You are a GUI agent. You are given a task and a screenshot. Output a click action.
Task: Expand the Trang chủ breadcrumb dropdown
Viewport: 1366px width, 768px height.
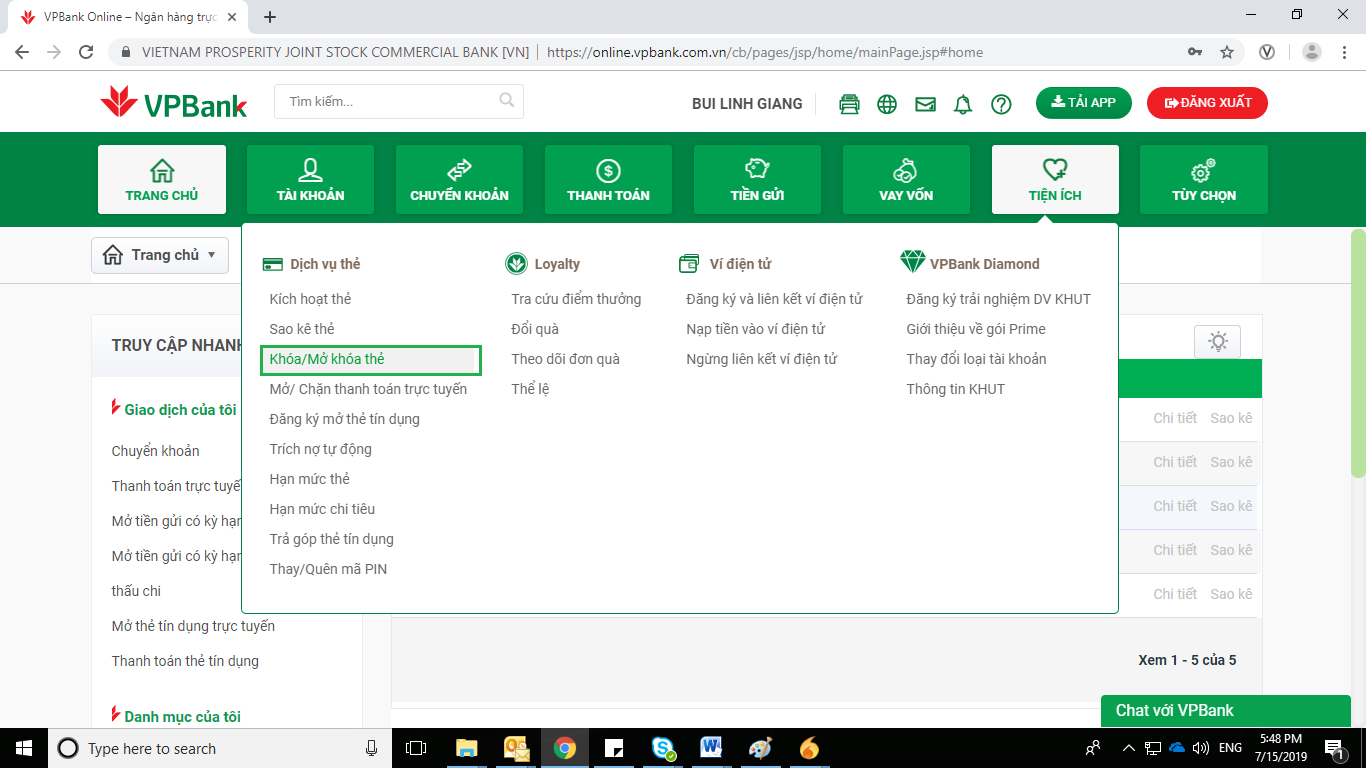[x=160, y=255]
